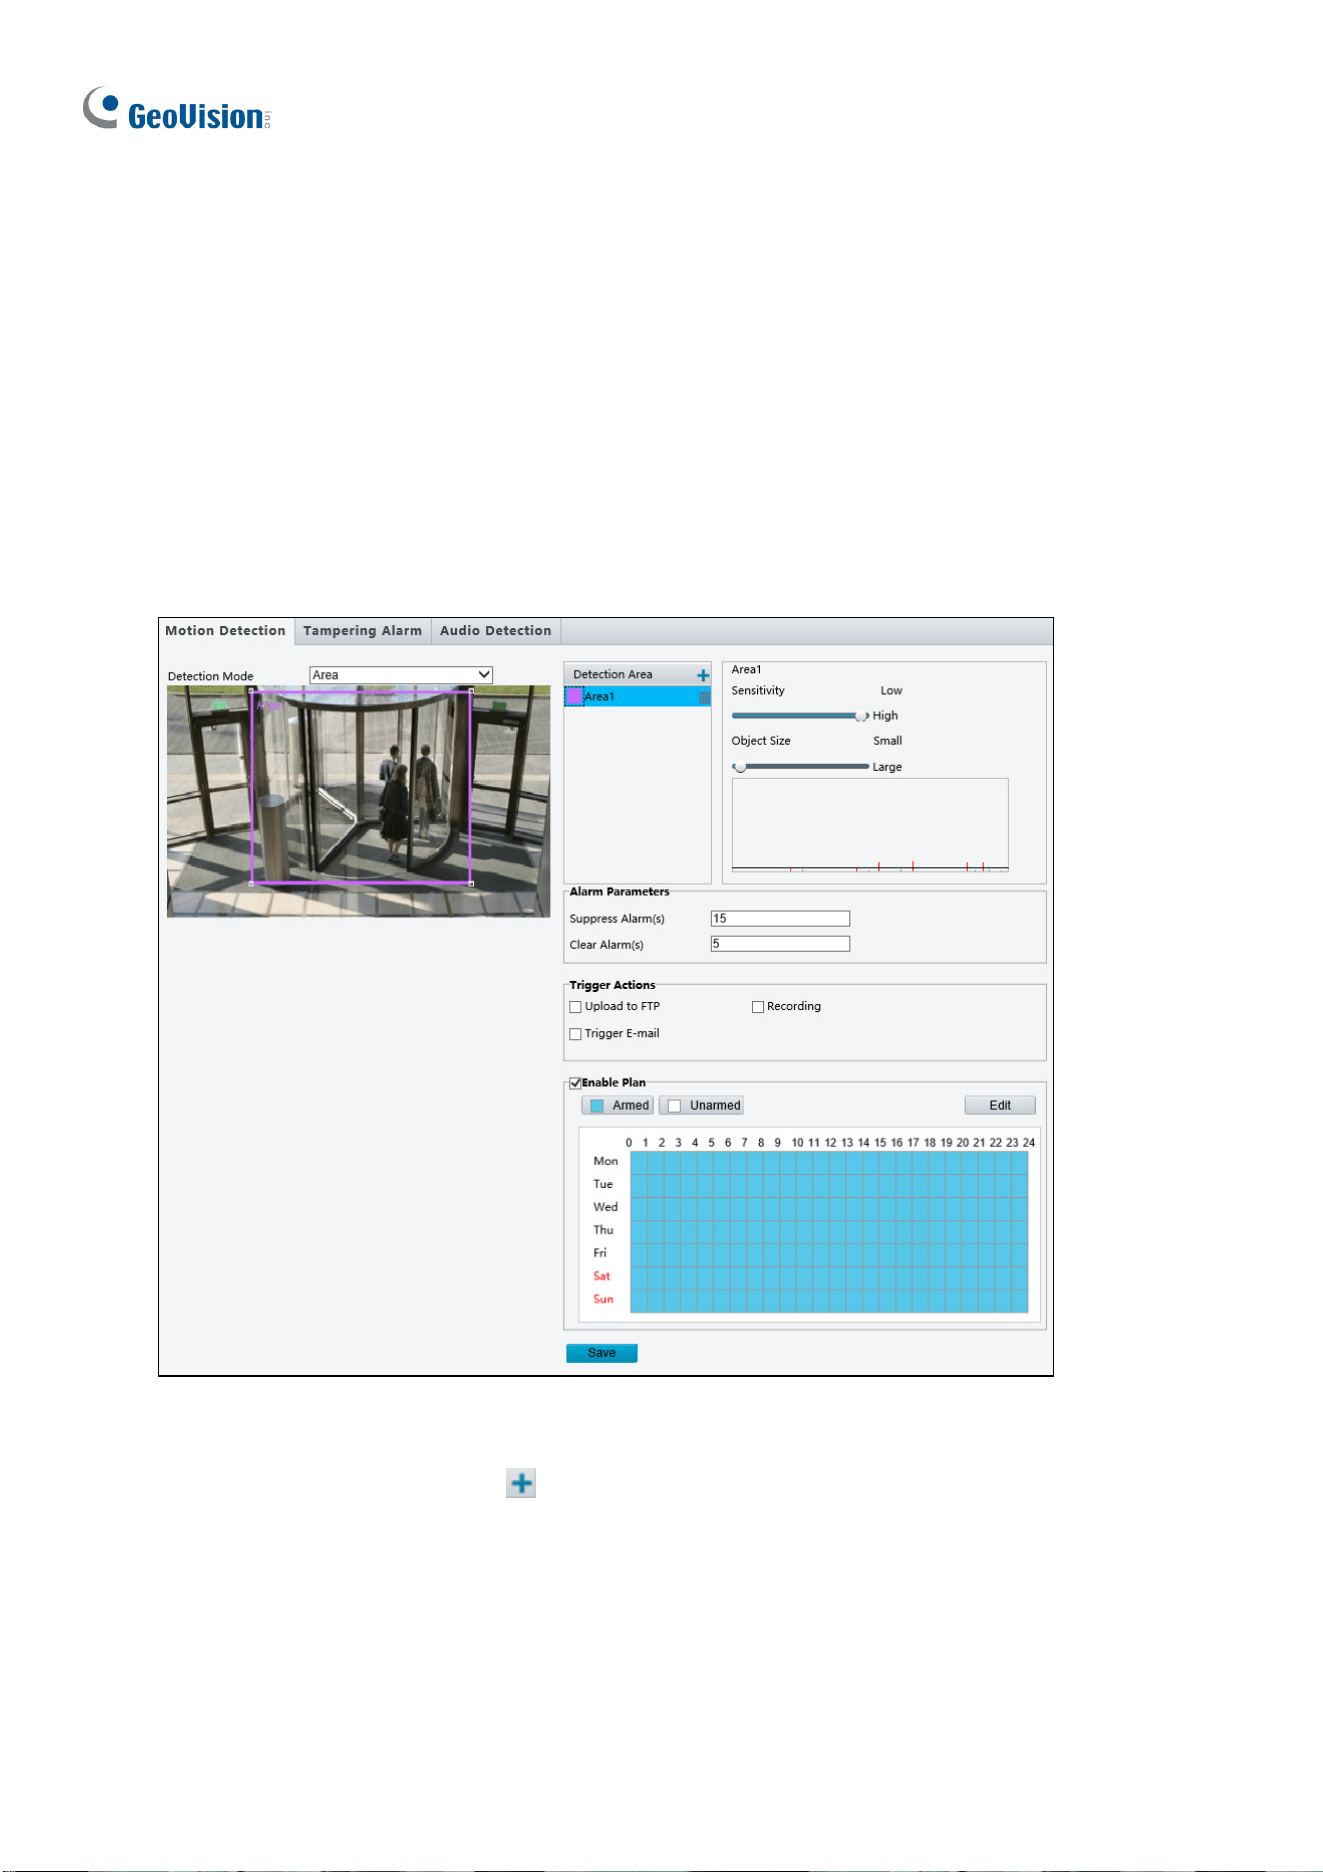Add a new detection area with plus icon
This screenshot has height=1872, width=1323.
pos(703,675)
